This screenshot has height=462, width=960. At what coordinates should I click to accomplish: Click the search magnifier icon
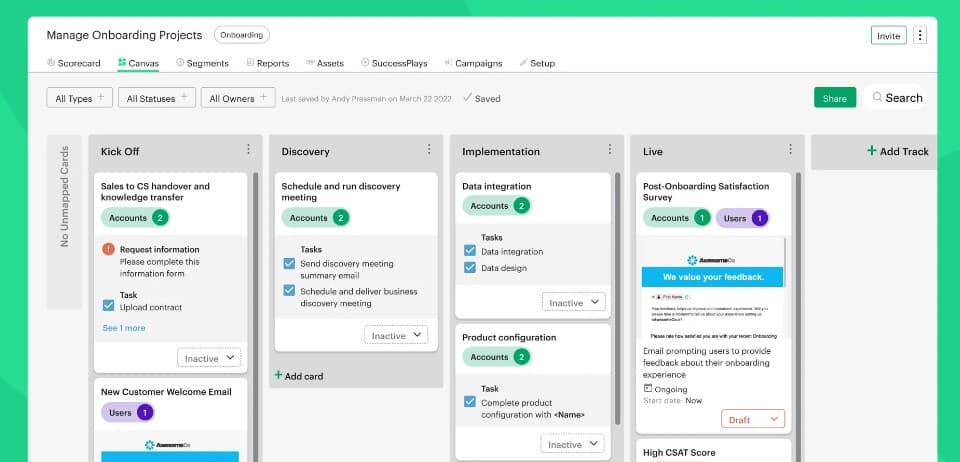coord(877,97)
